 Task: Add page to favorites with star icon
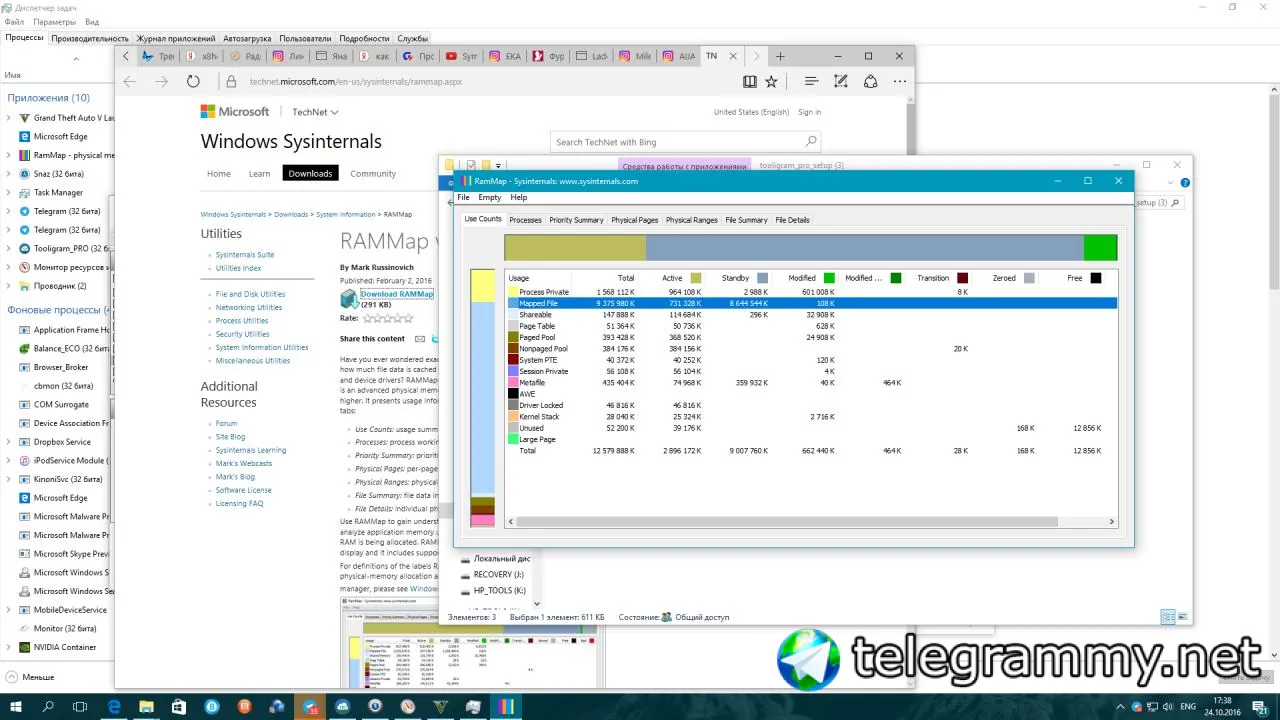pos(771,82)
